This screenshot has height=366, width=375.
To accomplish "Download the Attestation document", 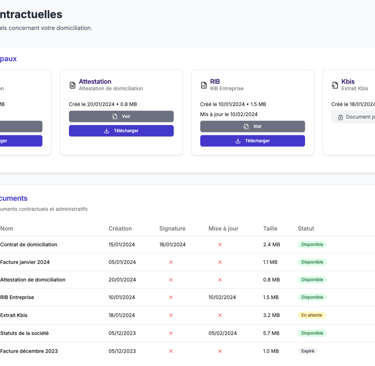I will (x=121, y=131).
